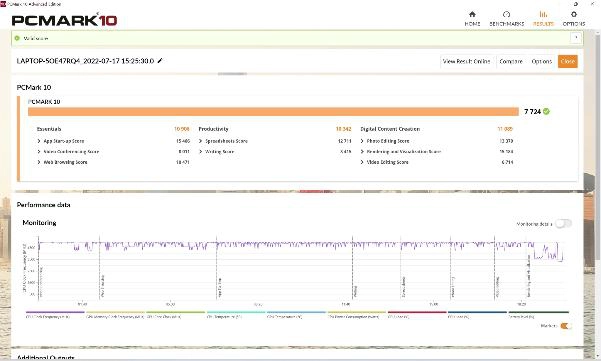This screenshot has width=601, height=361.
Task: Open the Options gear icon
Action: coord(574,15)
